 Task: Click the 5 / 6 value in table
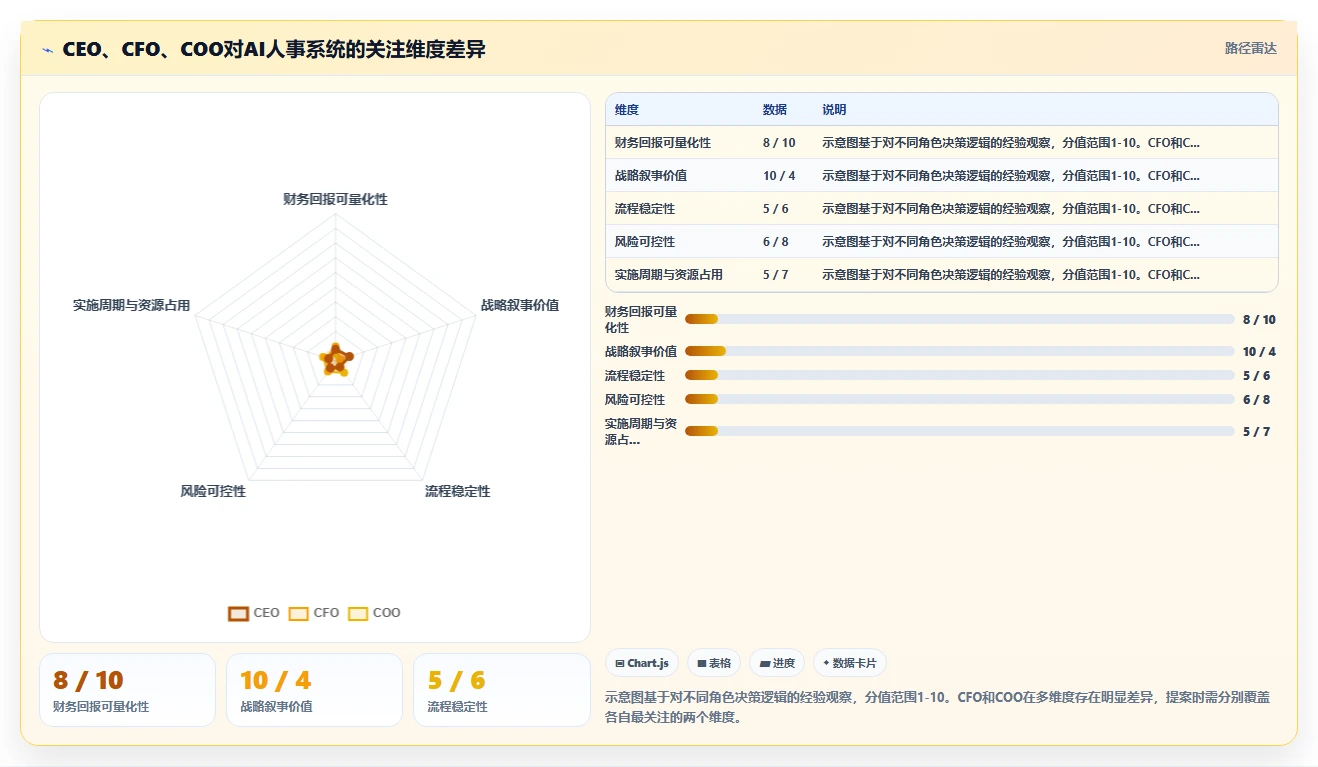click(x=775, y=209)
